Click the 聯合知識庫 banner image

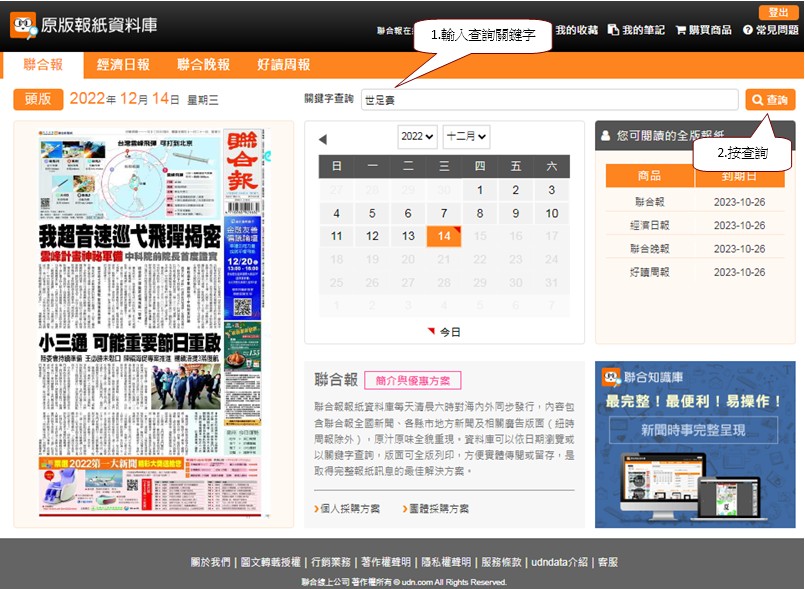click(x=695, y=444)
